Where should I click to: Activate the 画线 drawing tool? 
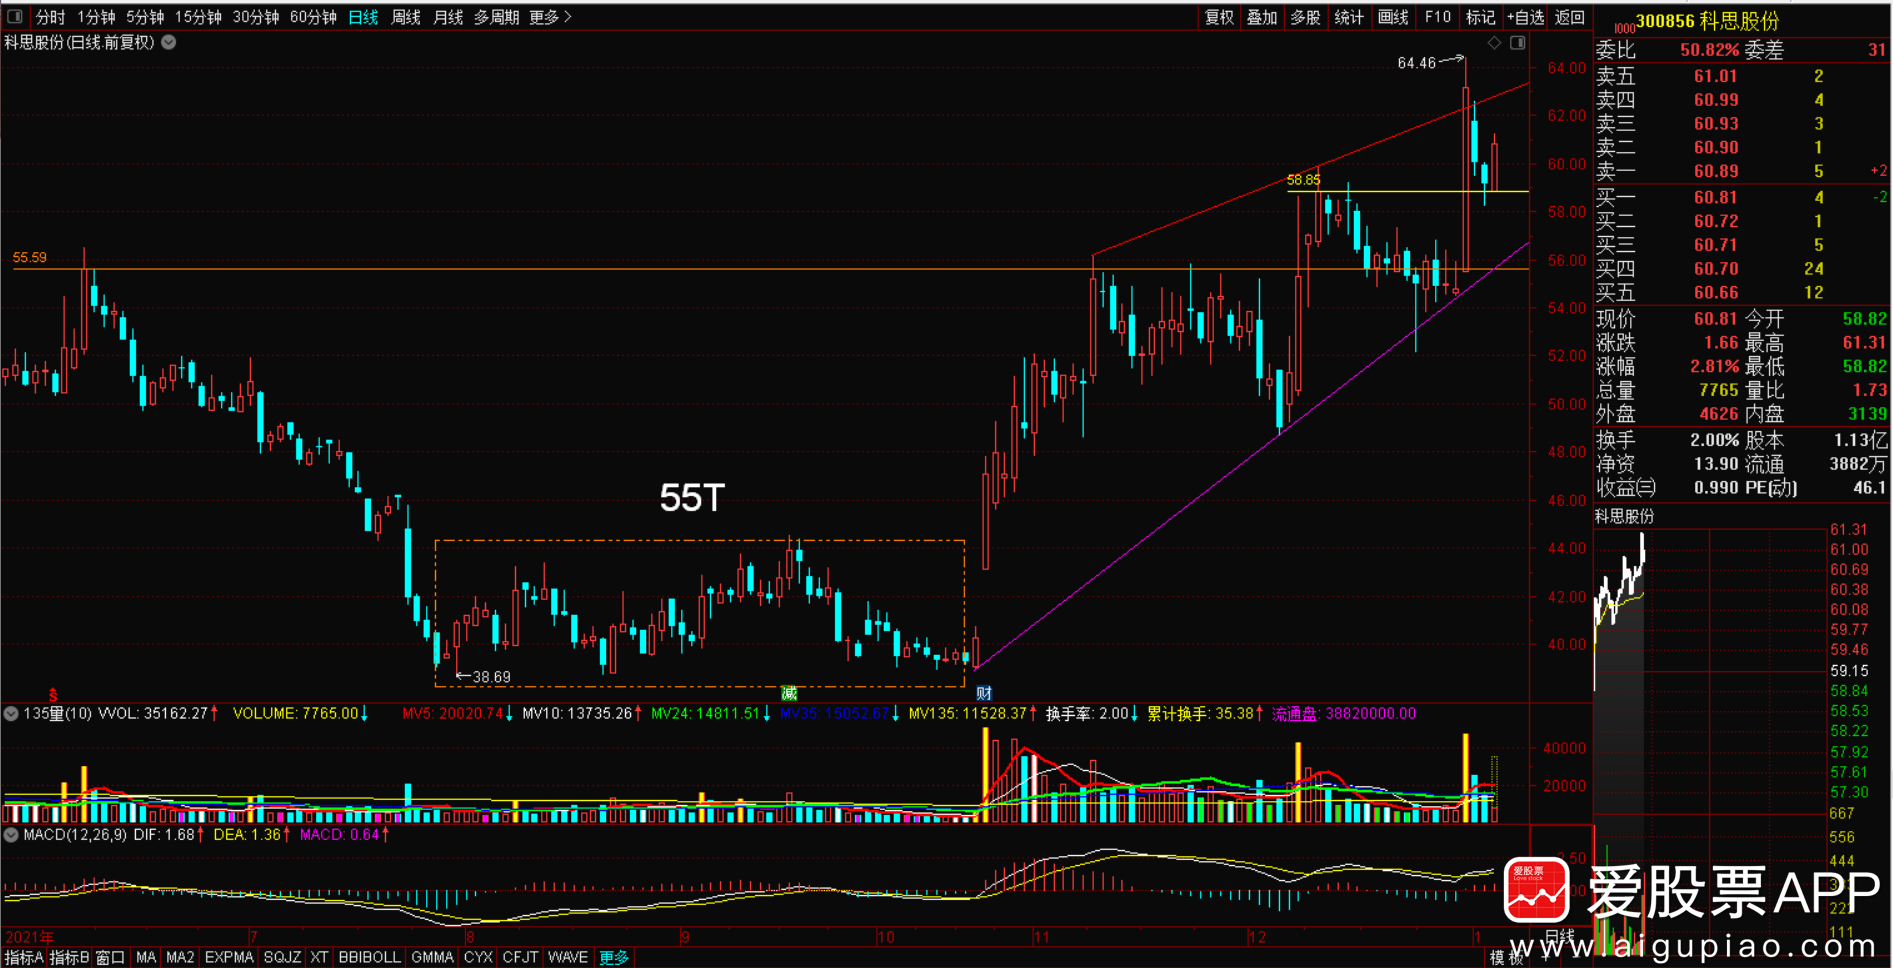1393,17
